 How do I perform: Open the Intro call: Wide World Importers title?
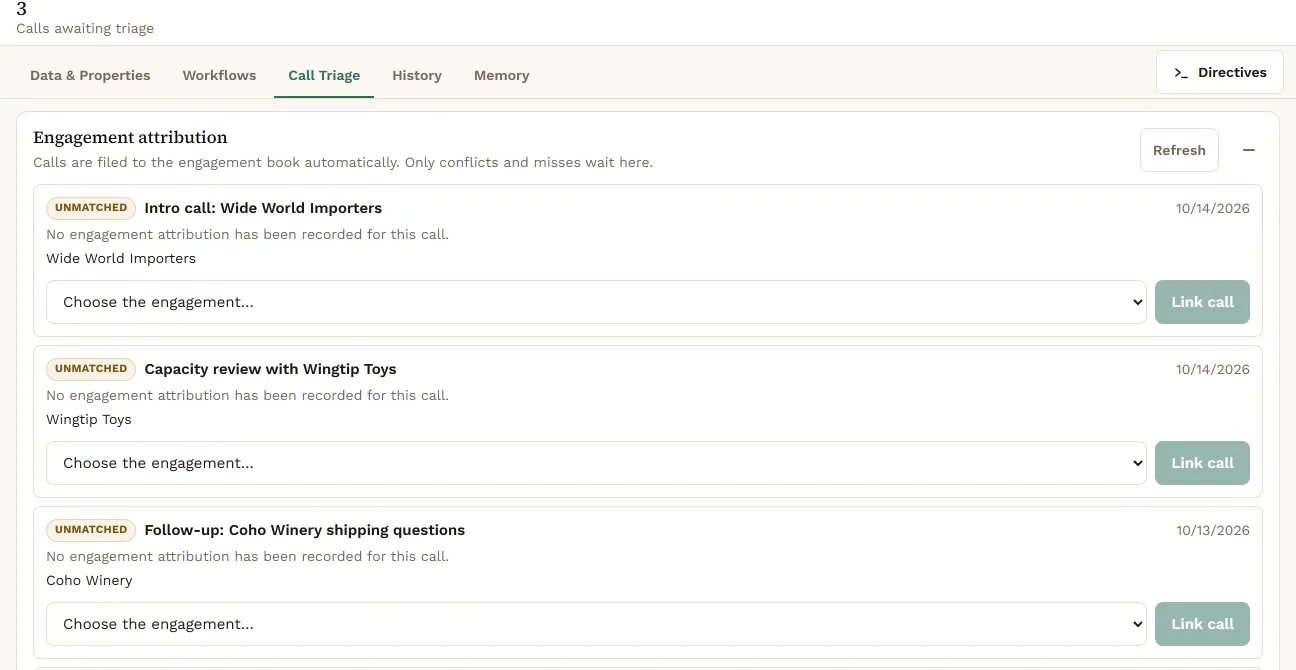tap(263, 208)
